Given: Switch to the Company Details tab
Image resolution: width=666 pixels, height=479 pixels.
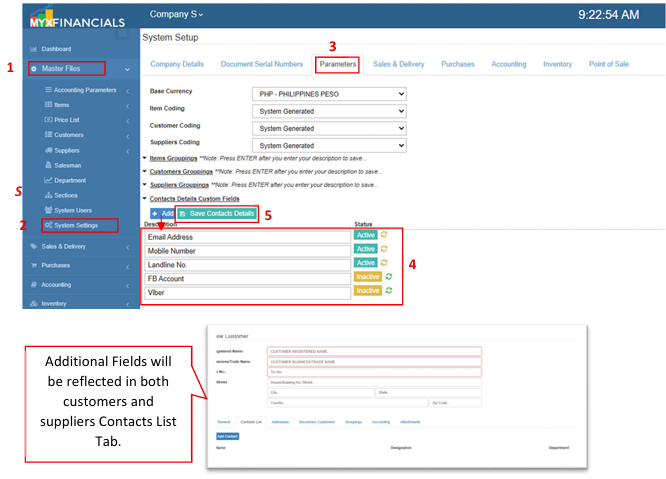Looking at the screenshot, I should point(177,64).
